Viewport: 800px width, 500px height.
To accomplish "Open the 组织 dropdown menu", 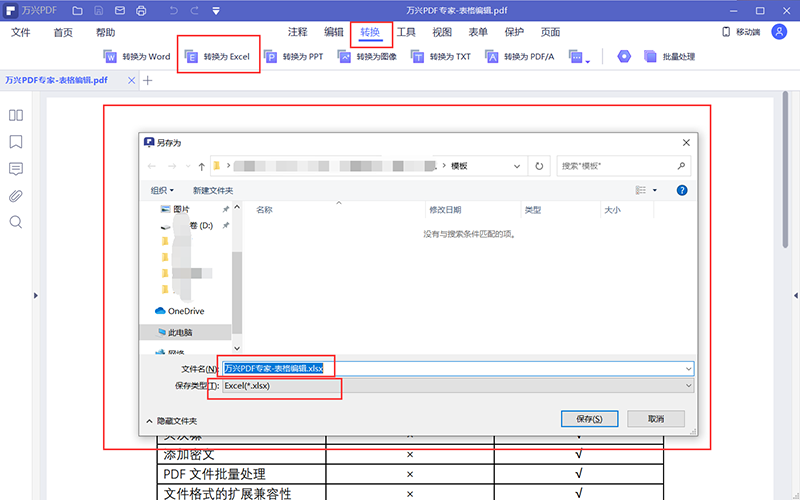I will tap(162, 190).
